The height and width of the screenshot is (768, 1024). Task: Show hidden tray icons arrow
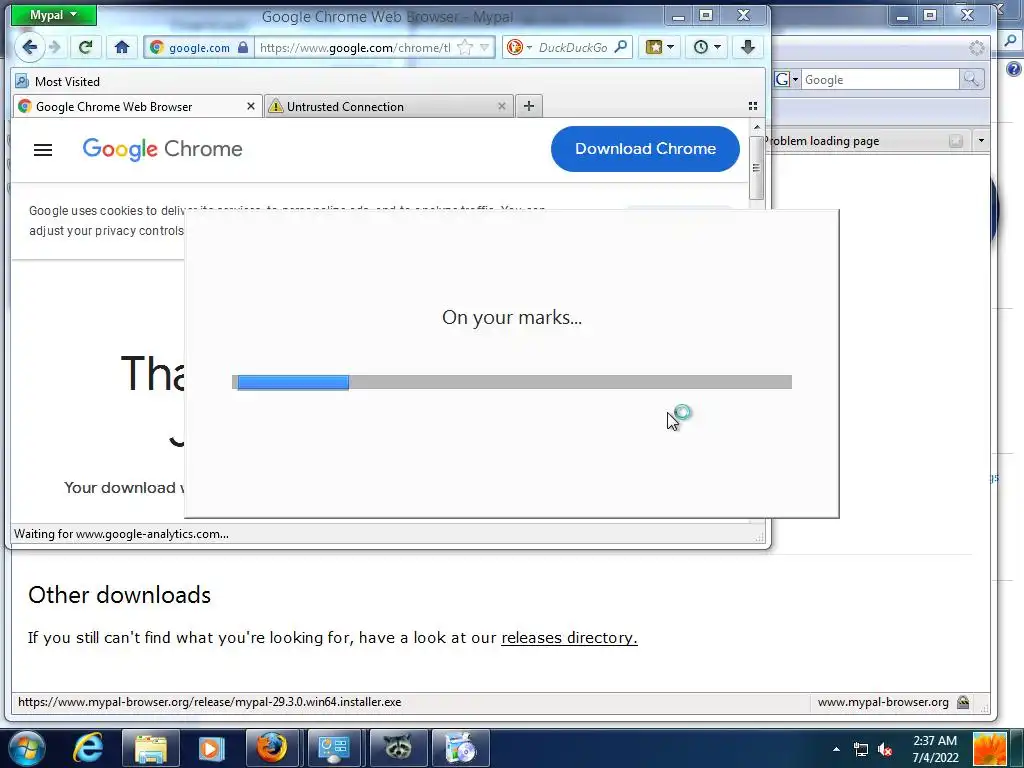[x=836, y=749]
